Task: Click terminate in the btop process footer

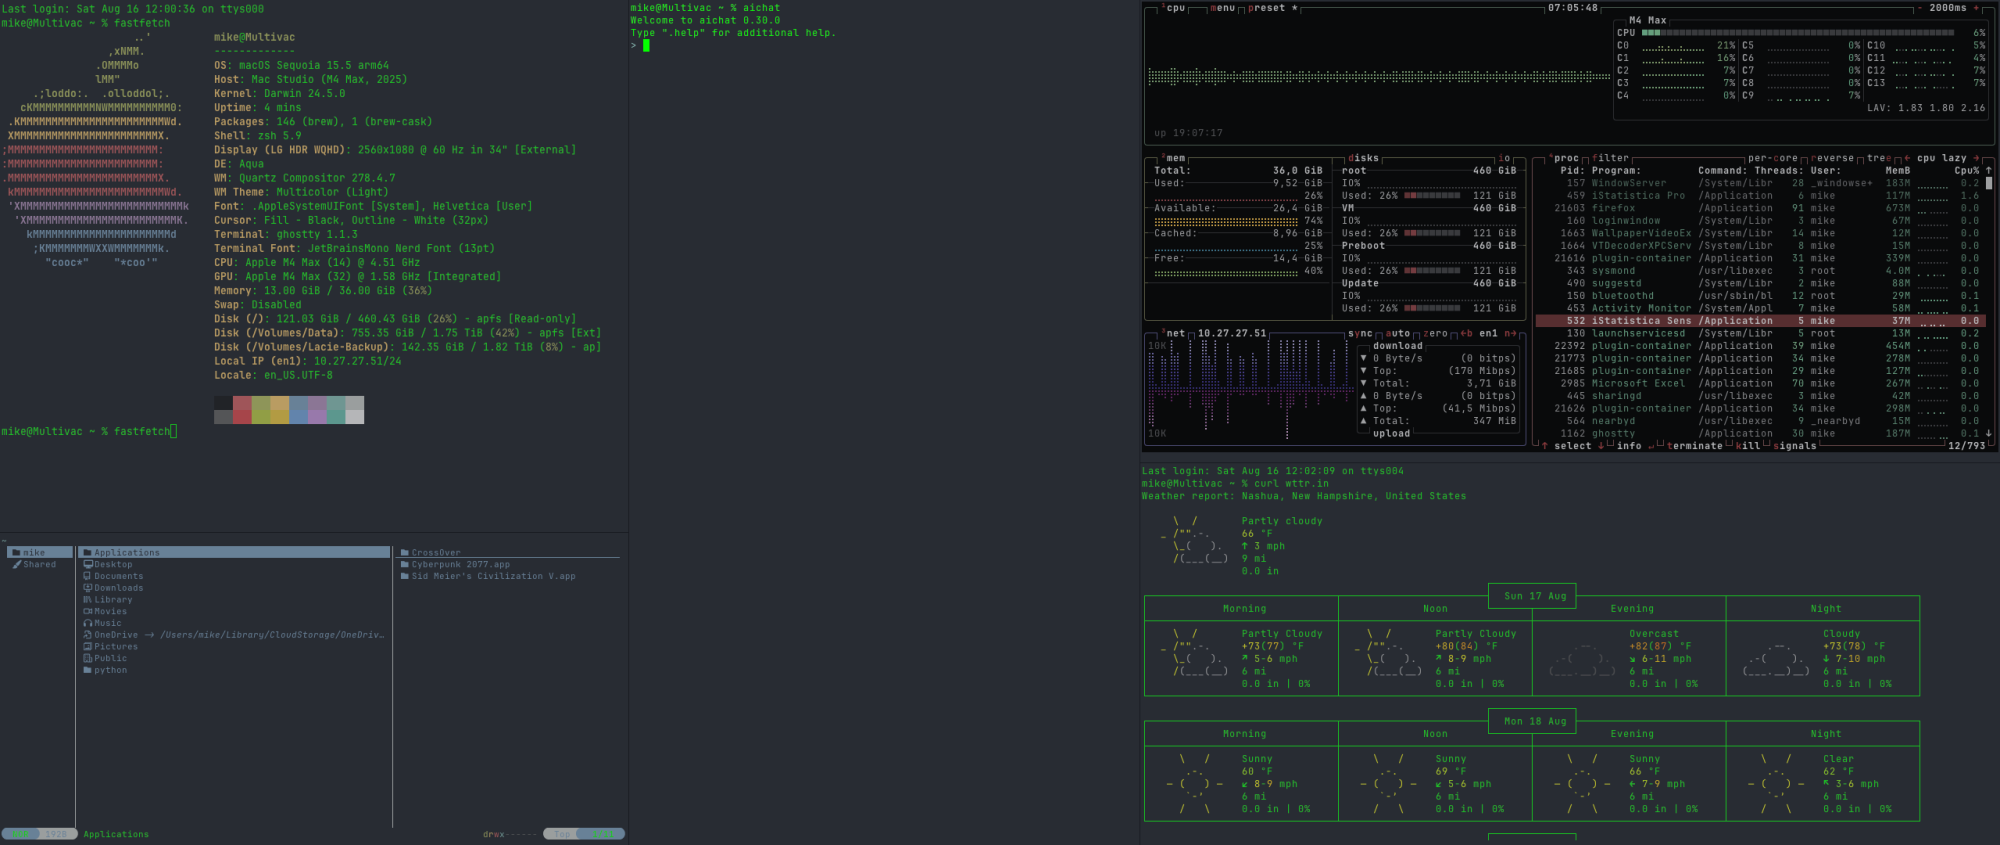Action: (1694, 446)
